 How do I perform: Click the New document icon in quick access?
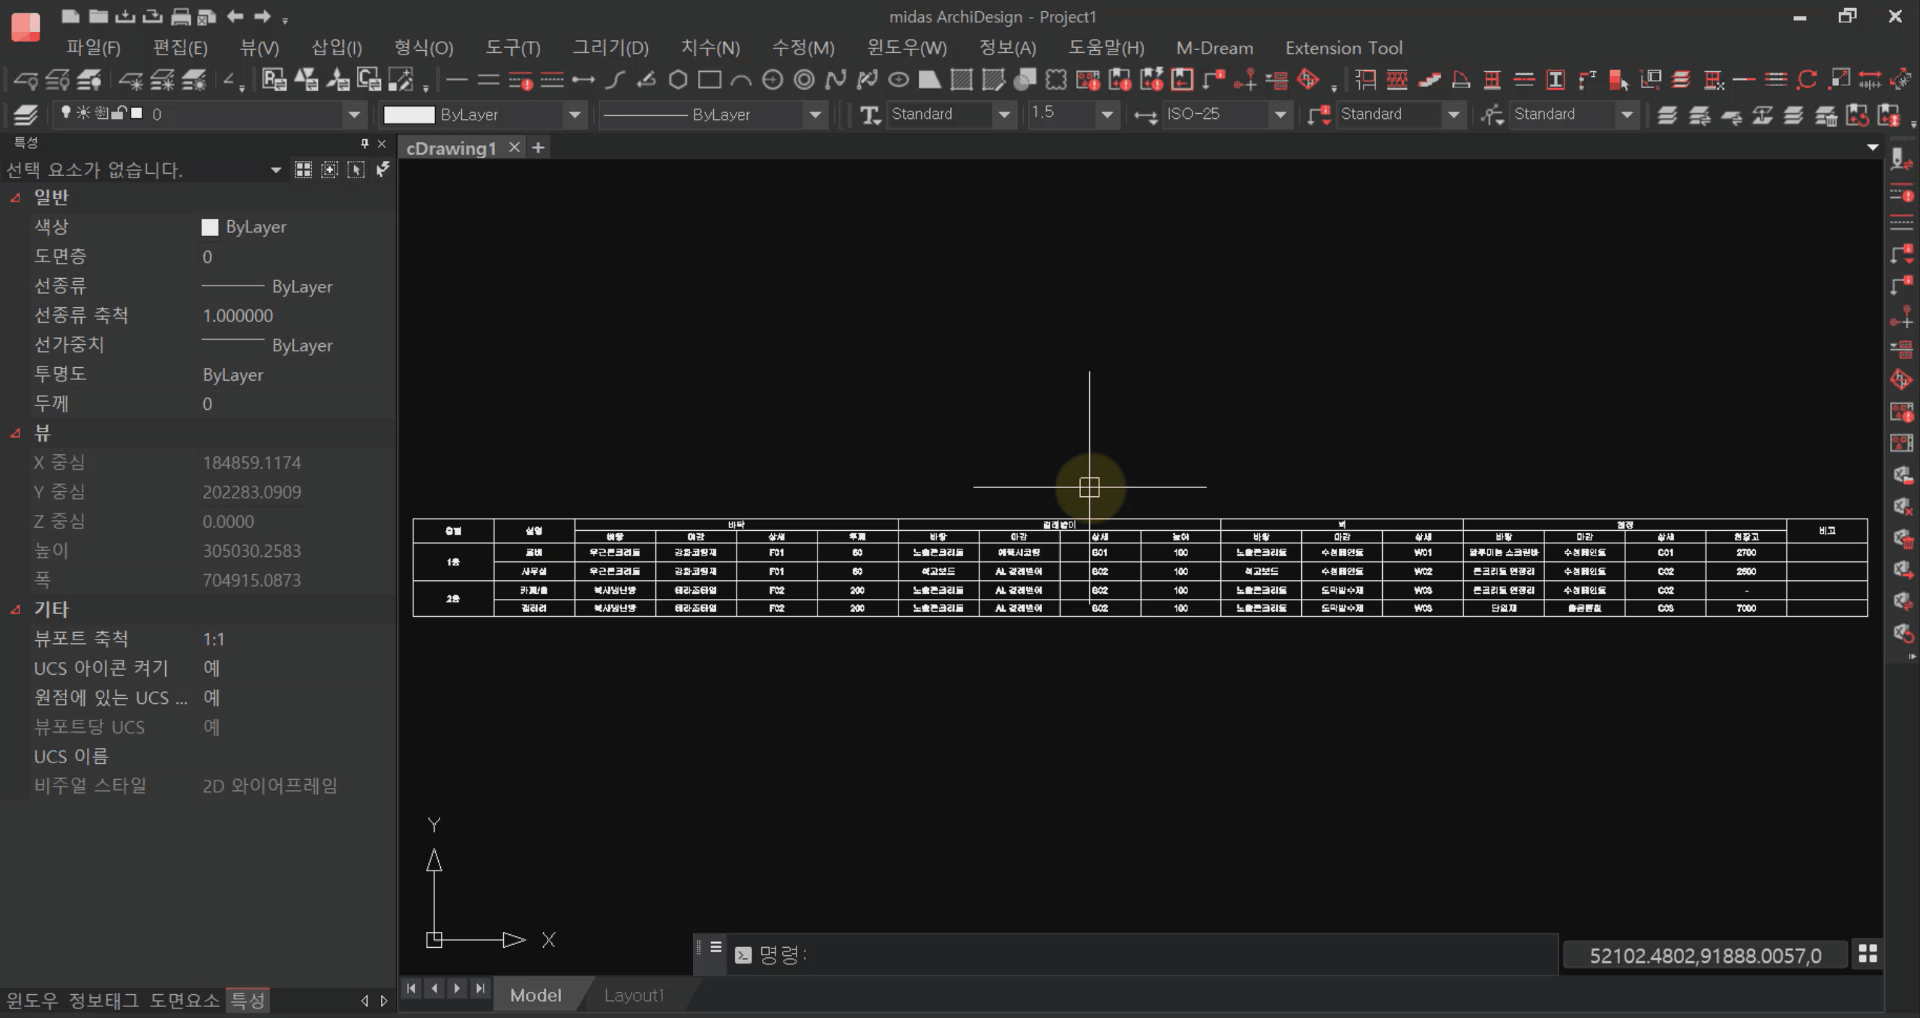pos(70,16)
